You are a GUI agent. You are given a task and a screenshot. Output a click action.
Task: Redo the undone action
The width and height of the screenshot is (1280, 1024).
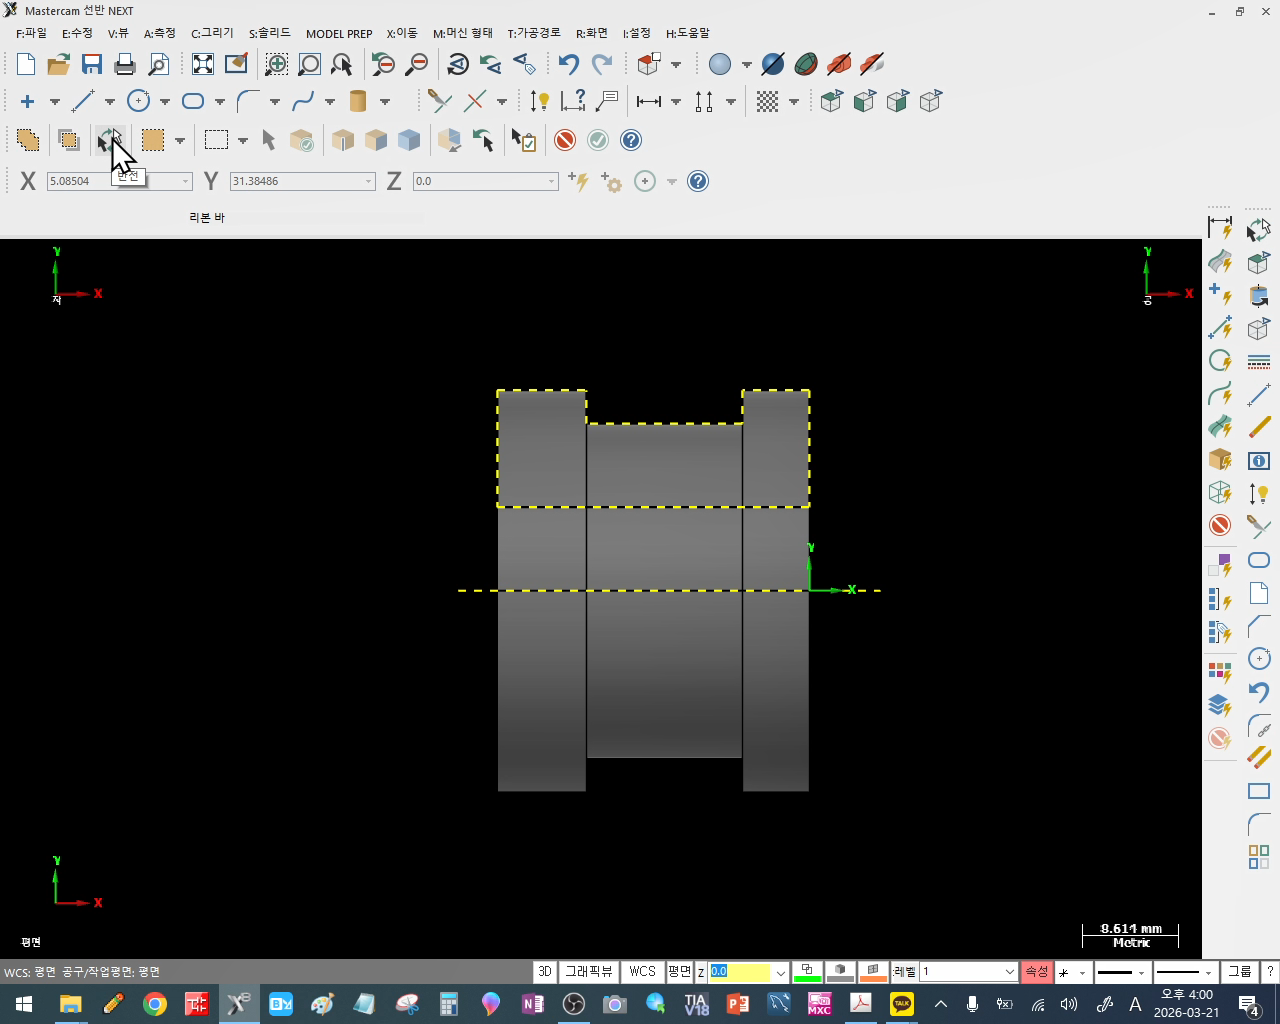coord(601,64)
